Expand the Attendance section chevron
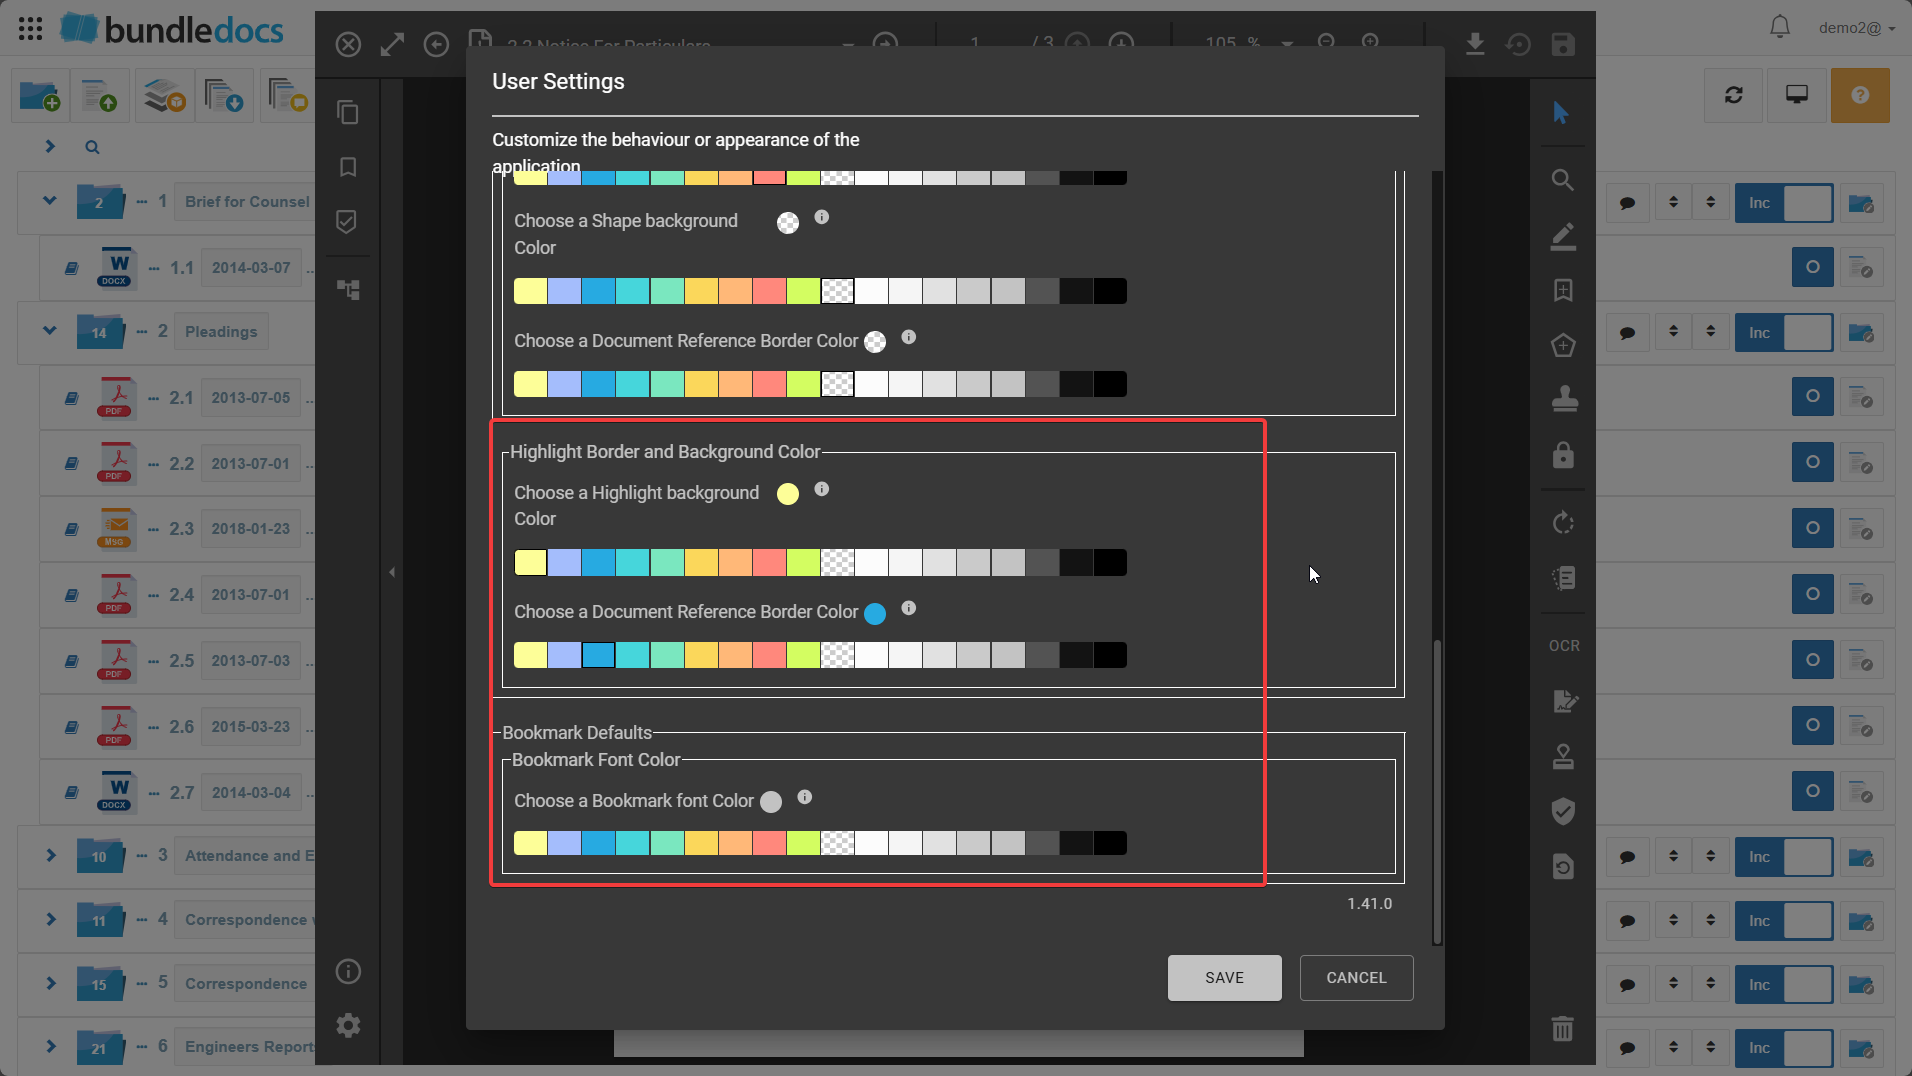The height and width of the screenshot is (1076, 1912). (50, 856)
